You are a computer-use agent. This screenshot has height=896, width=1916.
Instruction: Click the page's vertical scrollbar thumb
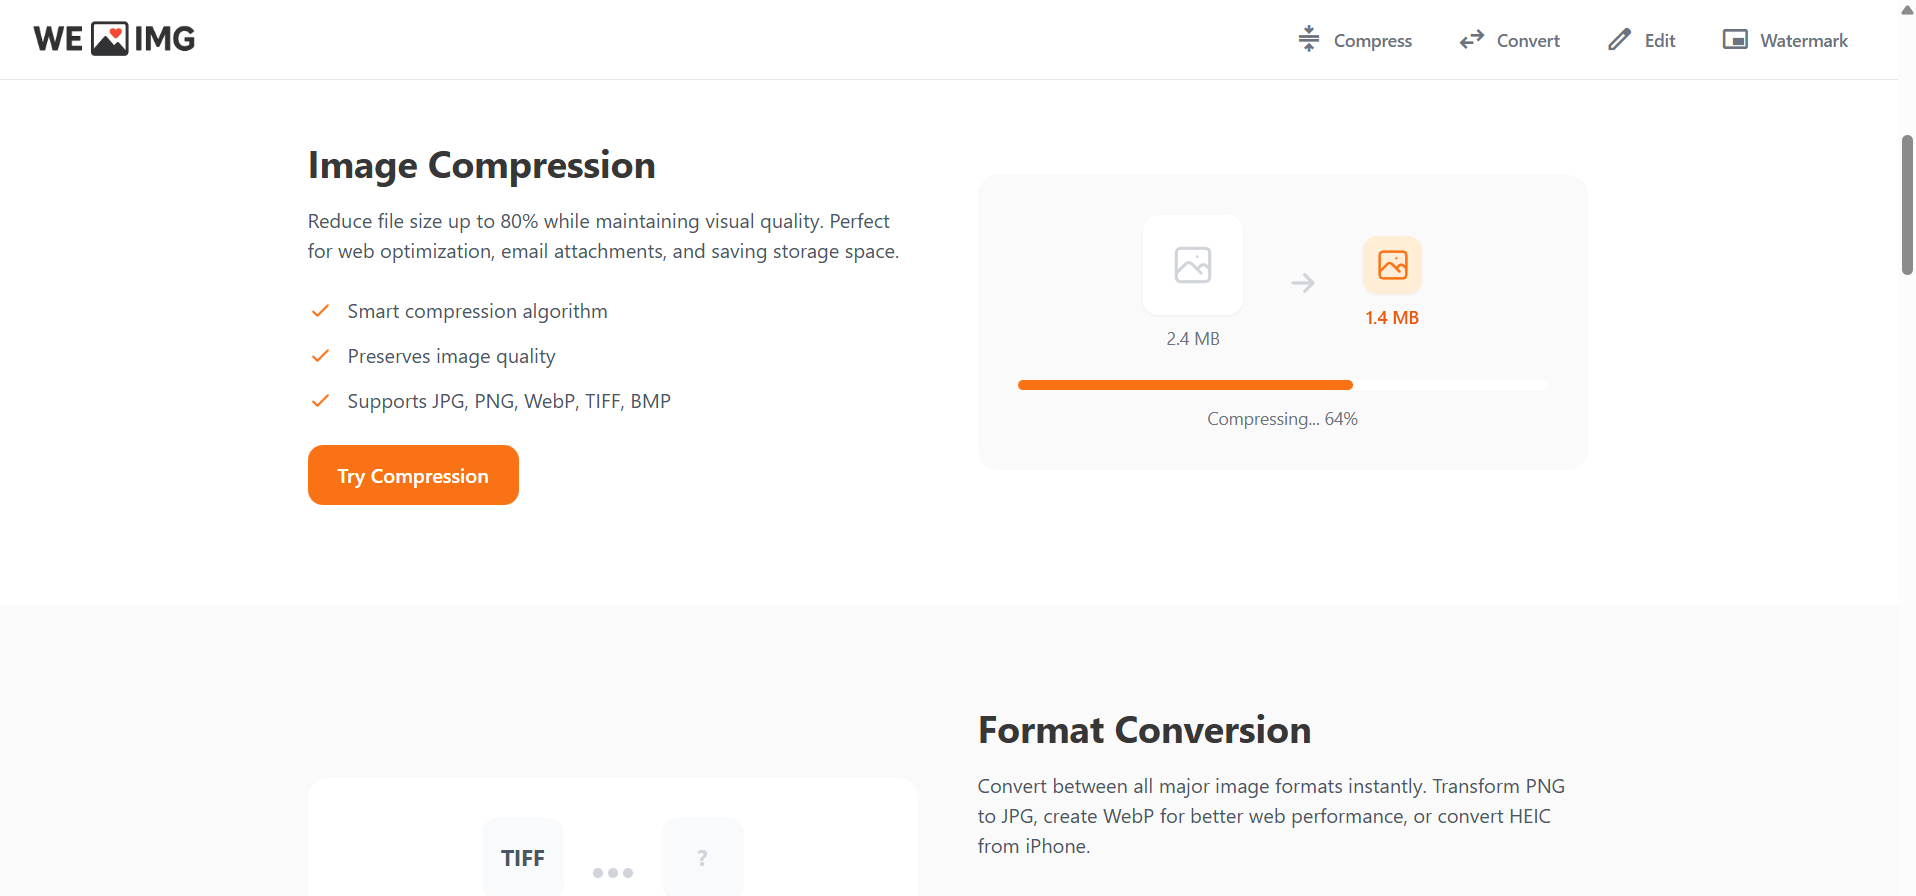(x=1907, y=205)
